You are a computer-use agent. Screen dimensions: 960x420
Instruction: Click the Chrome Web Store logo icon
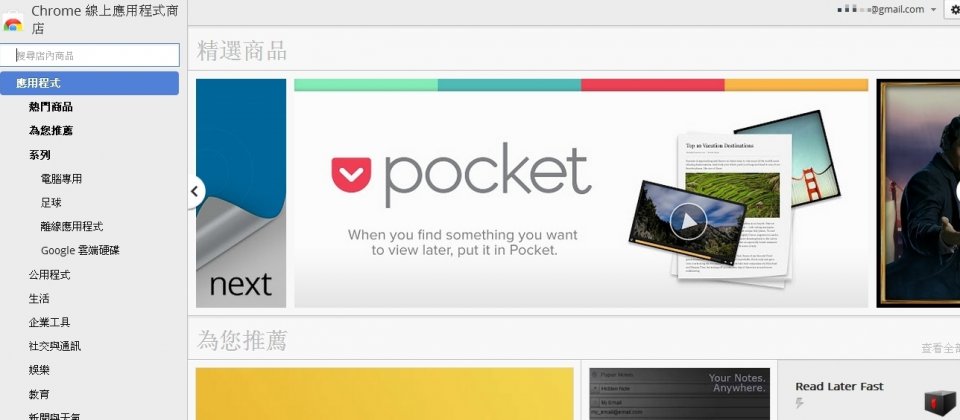coord(13,24)
